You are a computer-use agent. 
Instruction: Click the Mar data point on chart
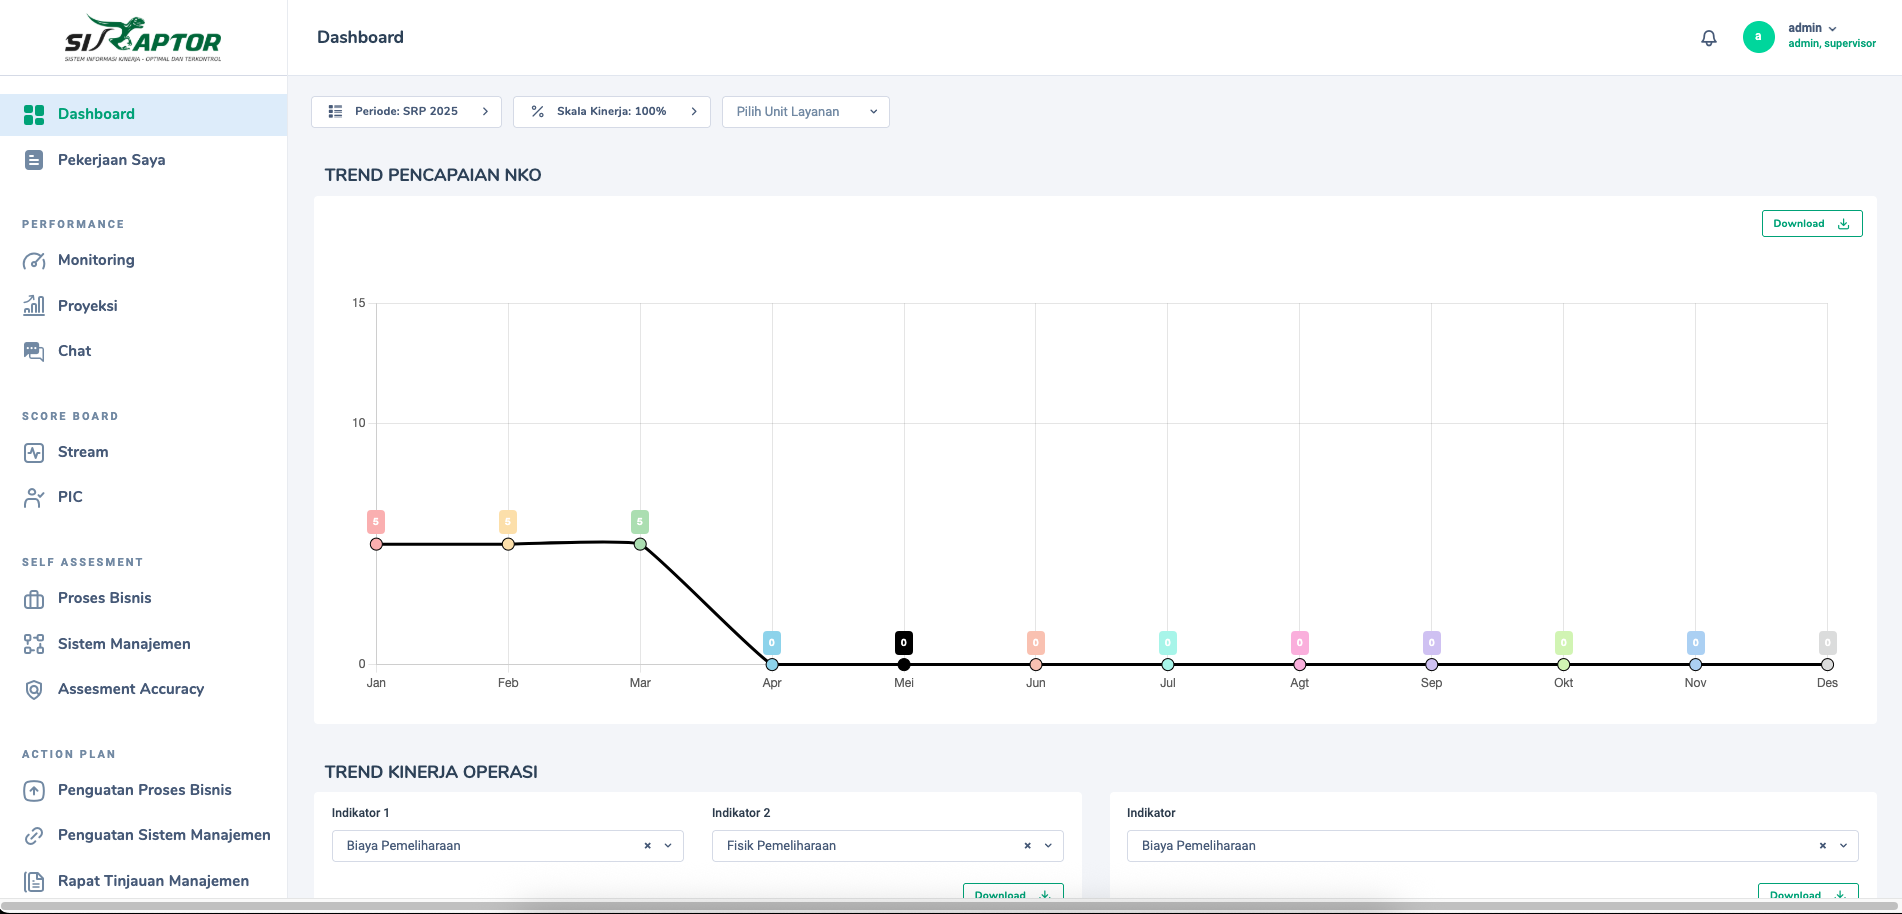(640, 544)
